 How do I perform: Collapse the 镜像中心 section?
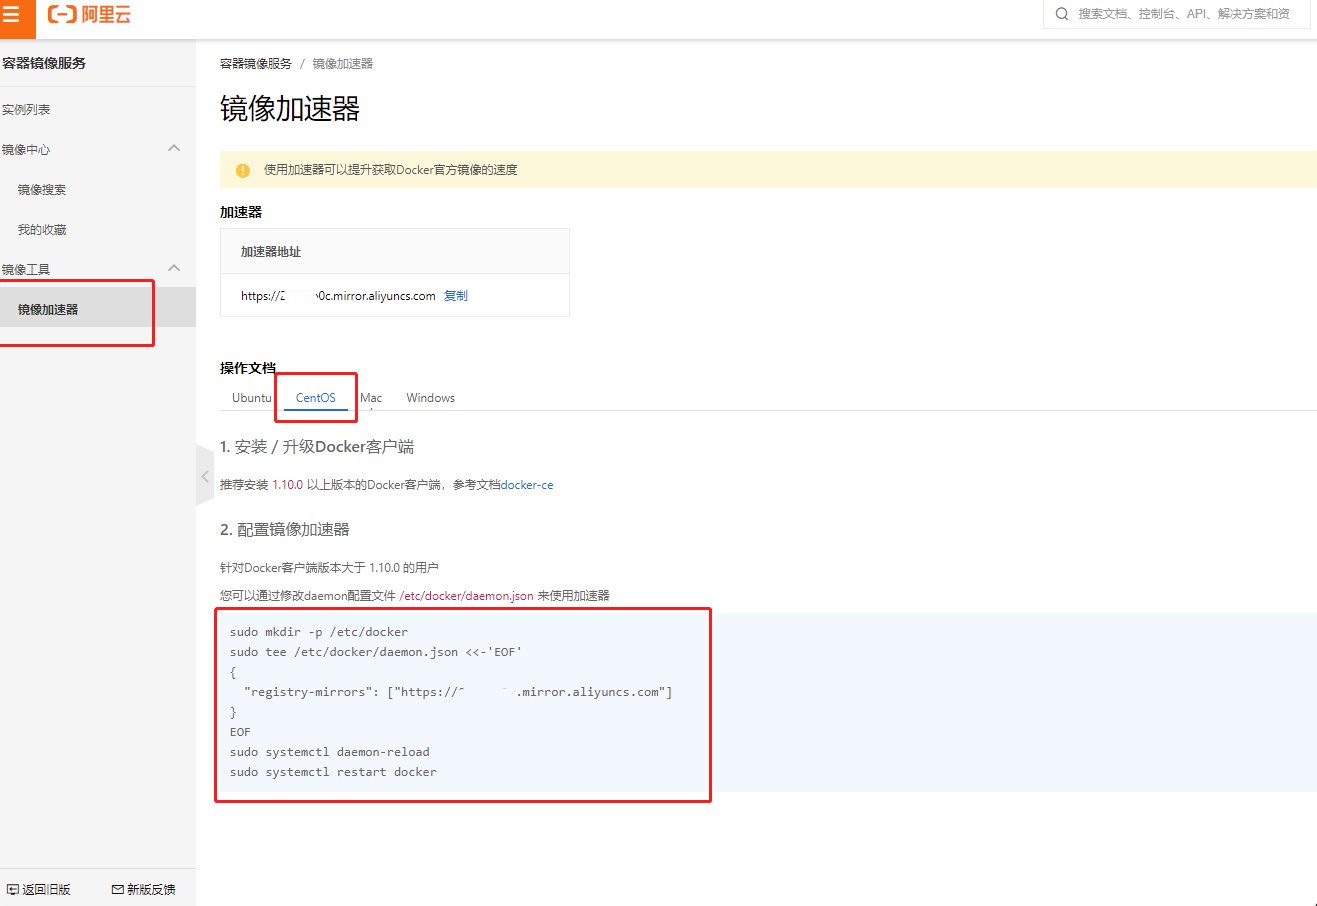174,148
